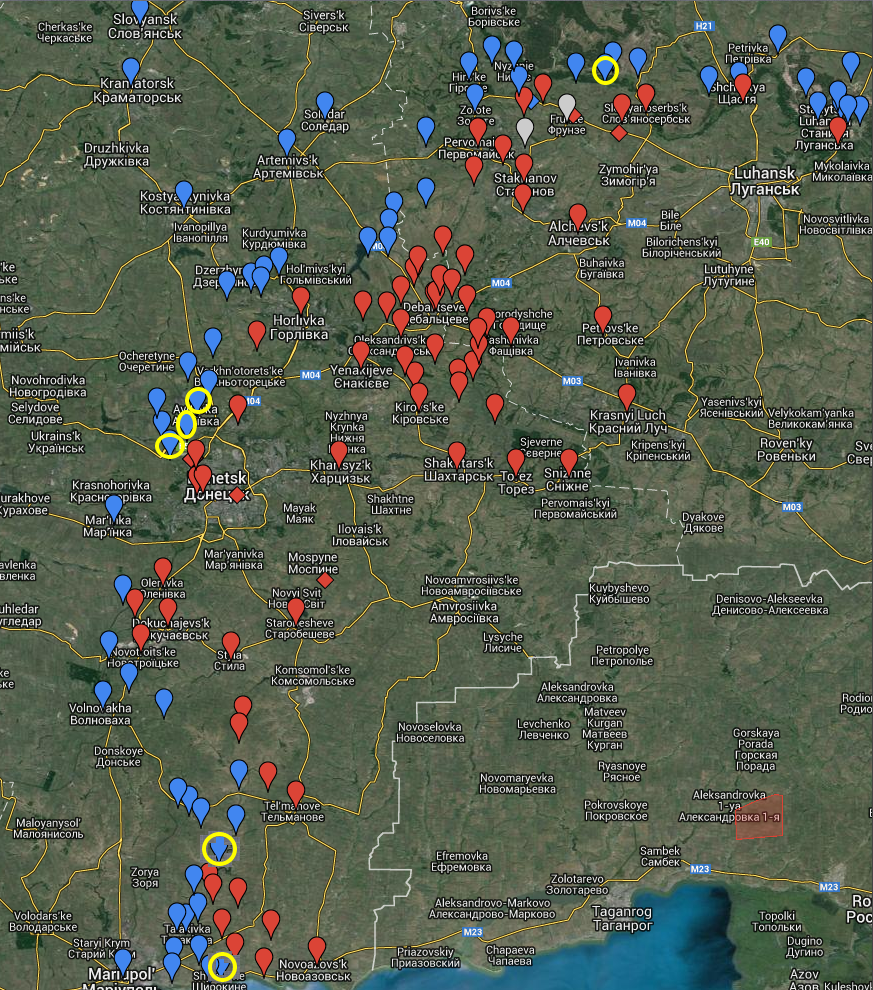The image size is (873, 990).
Task: Select the blue pin at Kramatorsk
Action: (129, 70)
